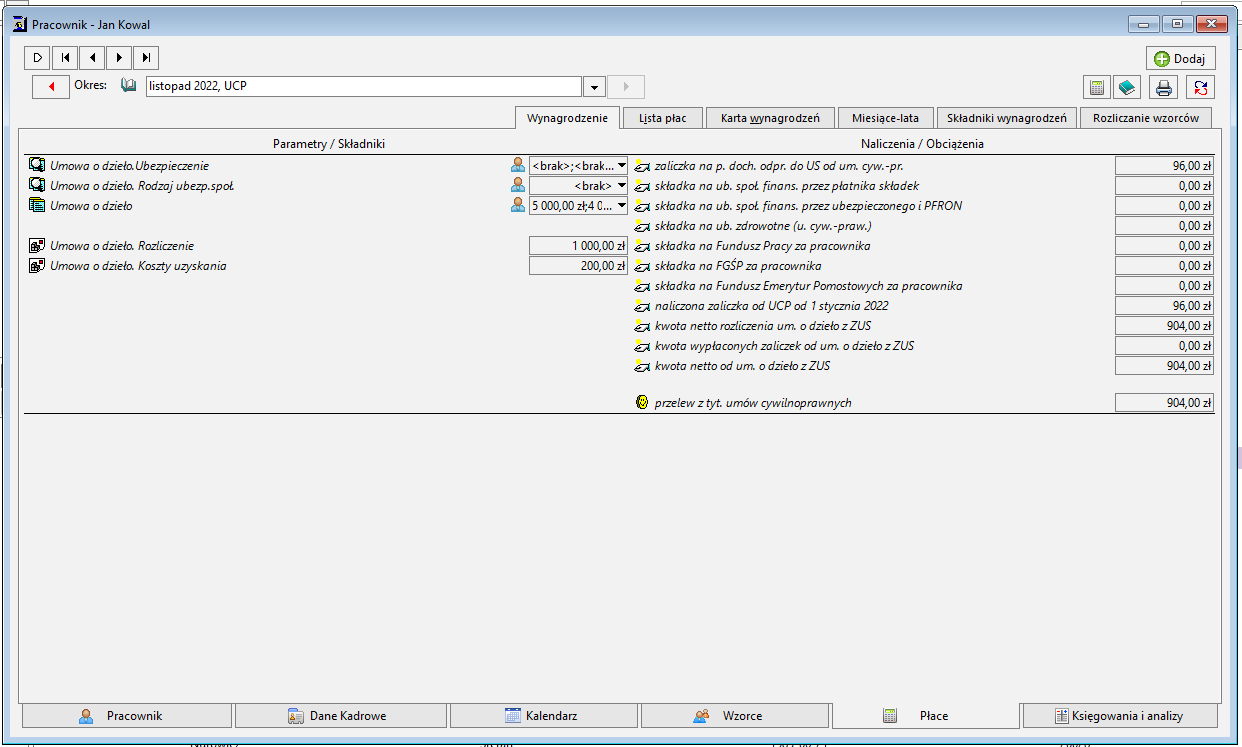This screenshot has width=1242, height=747.
Task: Click person icon next to Umowa o dzieło.Ubezpieczenie
Action: (518, 165)
